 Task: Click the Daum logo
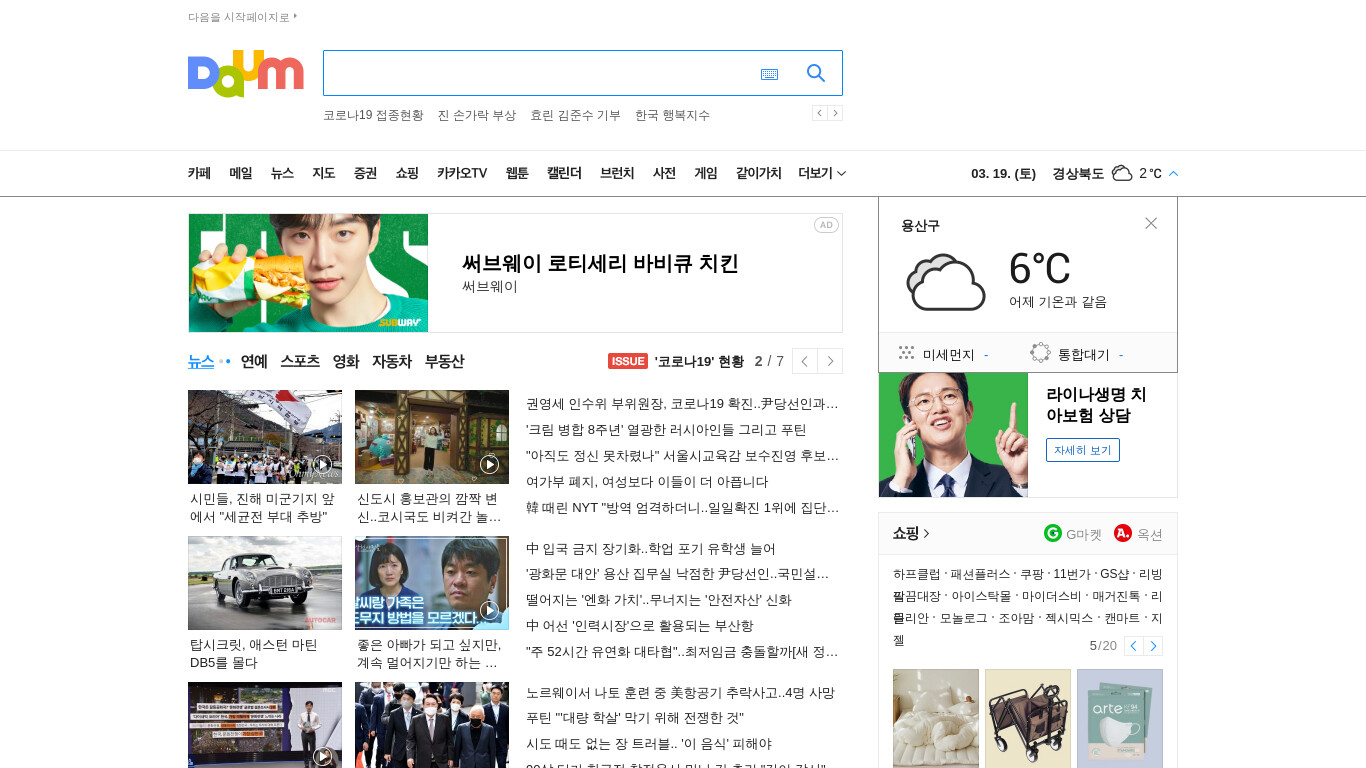pyautogui.click(x=245, y=73)
